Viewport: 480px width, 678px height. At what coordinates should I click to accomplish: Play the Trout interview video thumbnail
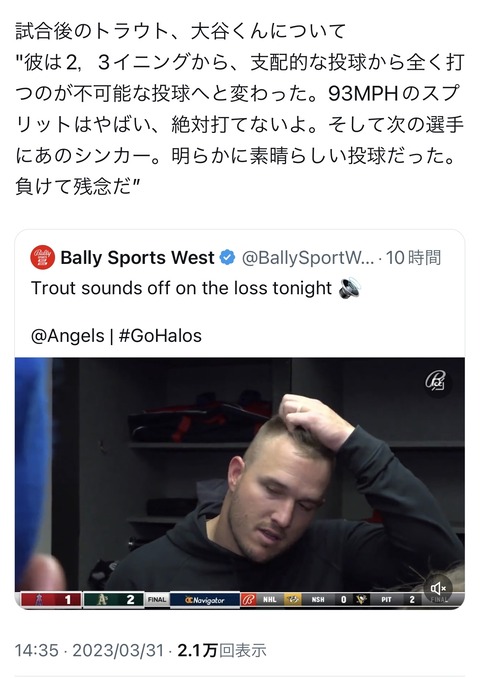240,483
